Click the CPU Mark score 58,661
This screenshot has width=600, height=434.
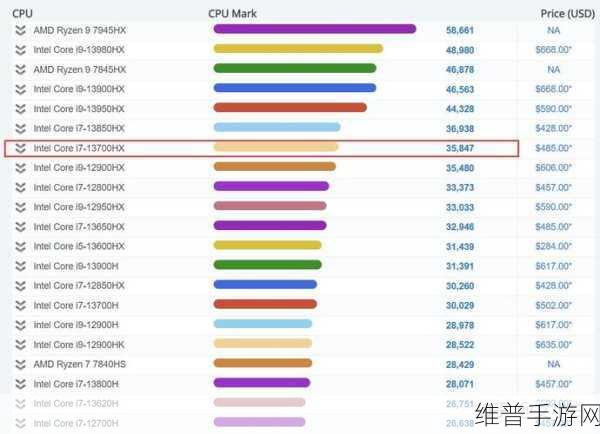[x=460, y=30]
